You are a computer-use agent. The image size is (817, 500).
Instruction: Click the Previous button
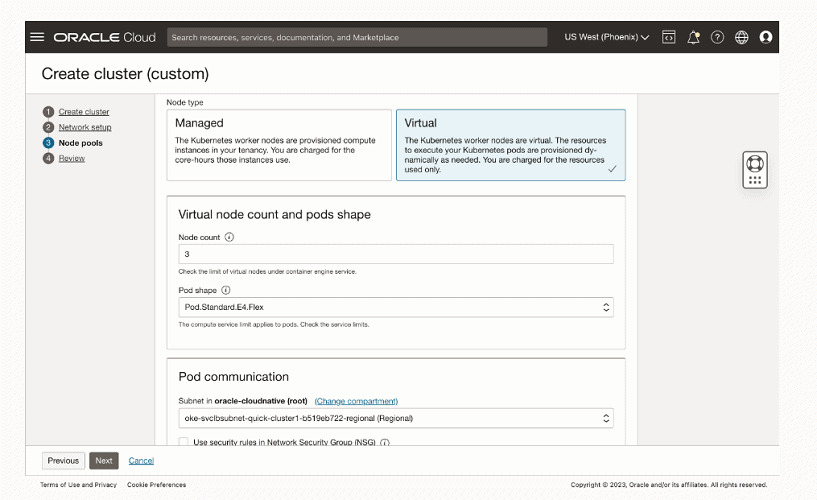(63, 460)
